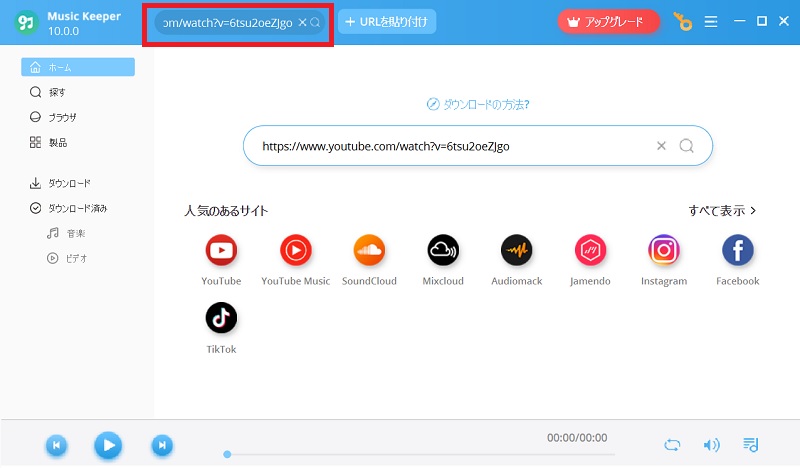Click the volume speaker icon
Viewport: 800px width, 468px height.
click(711, 445)
